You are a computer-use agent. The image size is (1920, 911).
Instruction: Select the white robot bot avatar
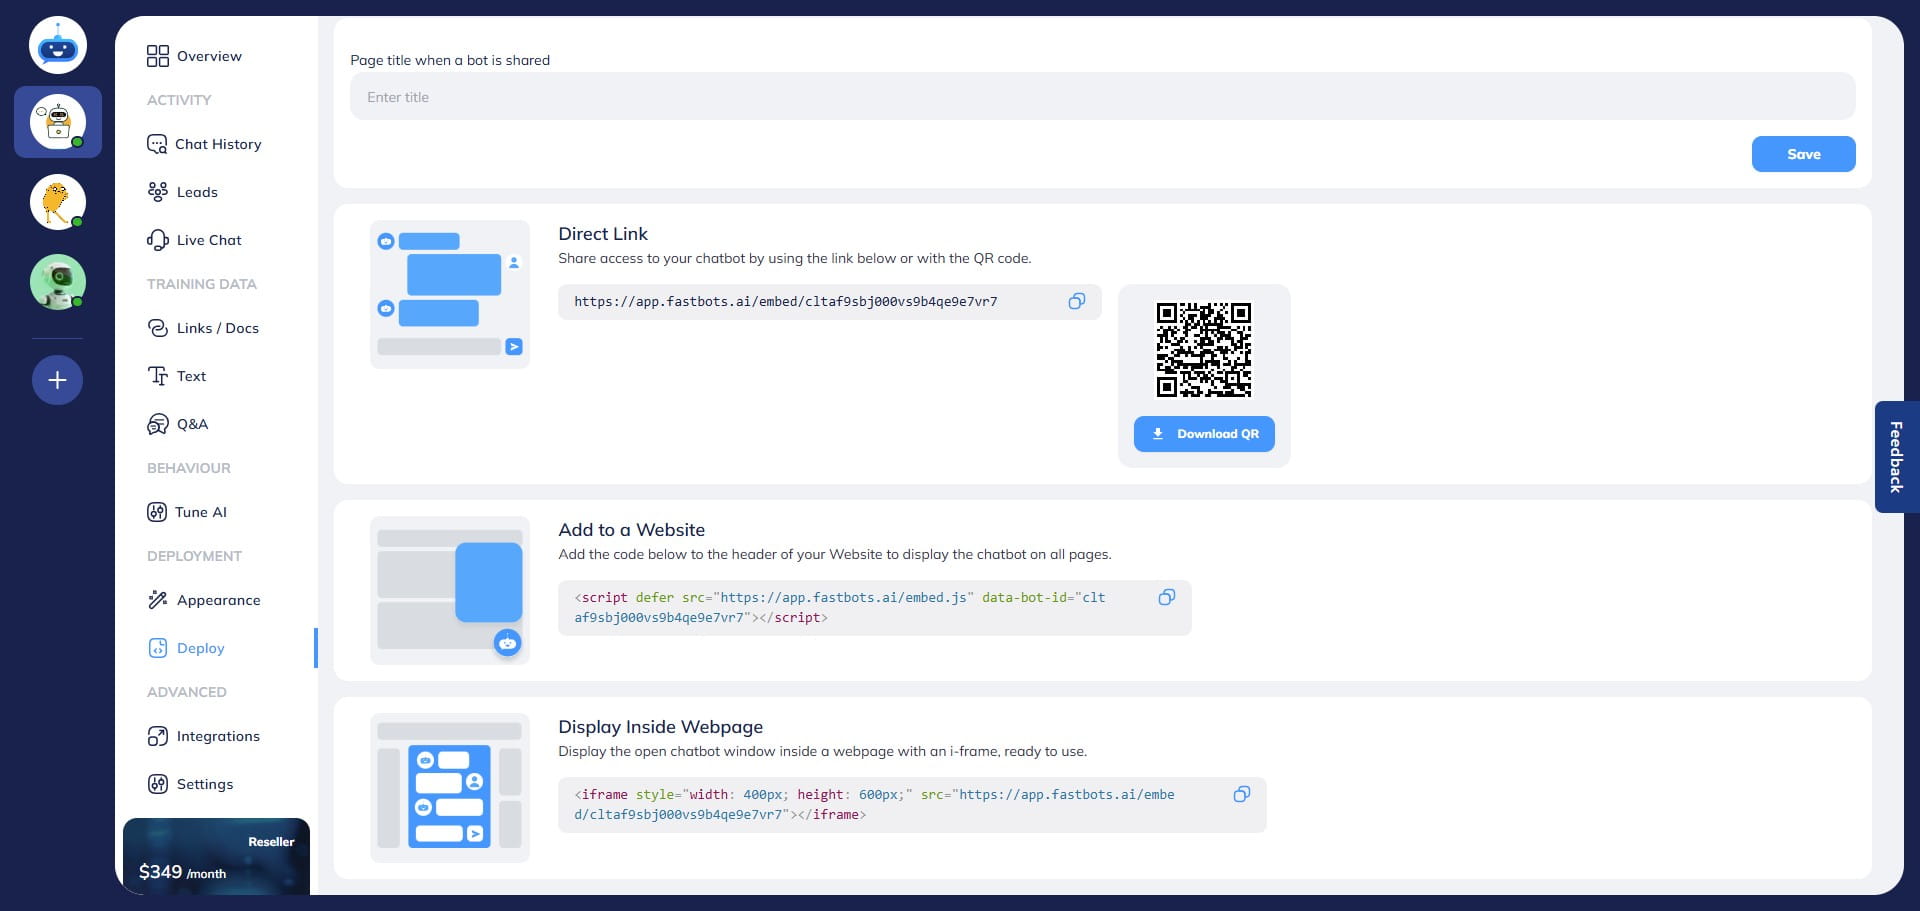point(57,122)
